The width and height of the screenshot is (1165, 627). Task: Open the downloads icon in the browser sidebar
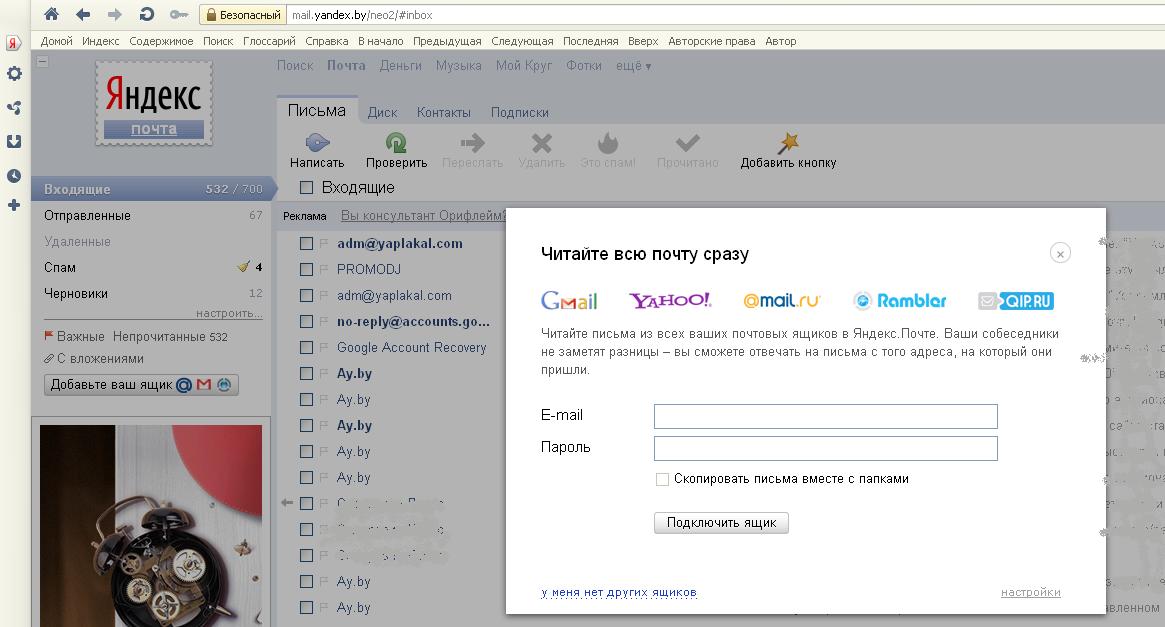pyautogui.click(x=13, y=141)
